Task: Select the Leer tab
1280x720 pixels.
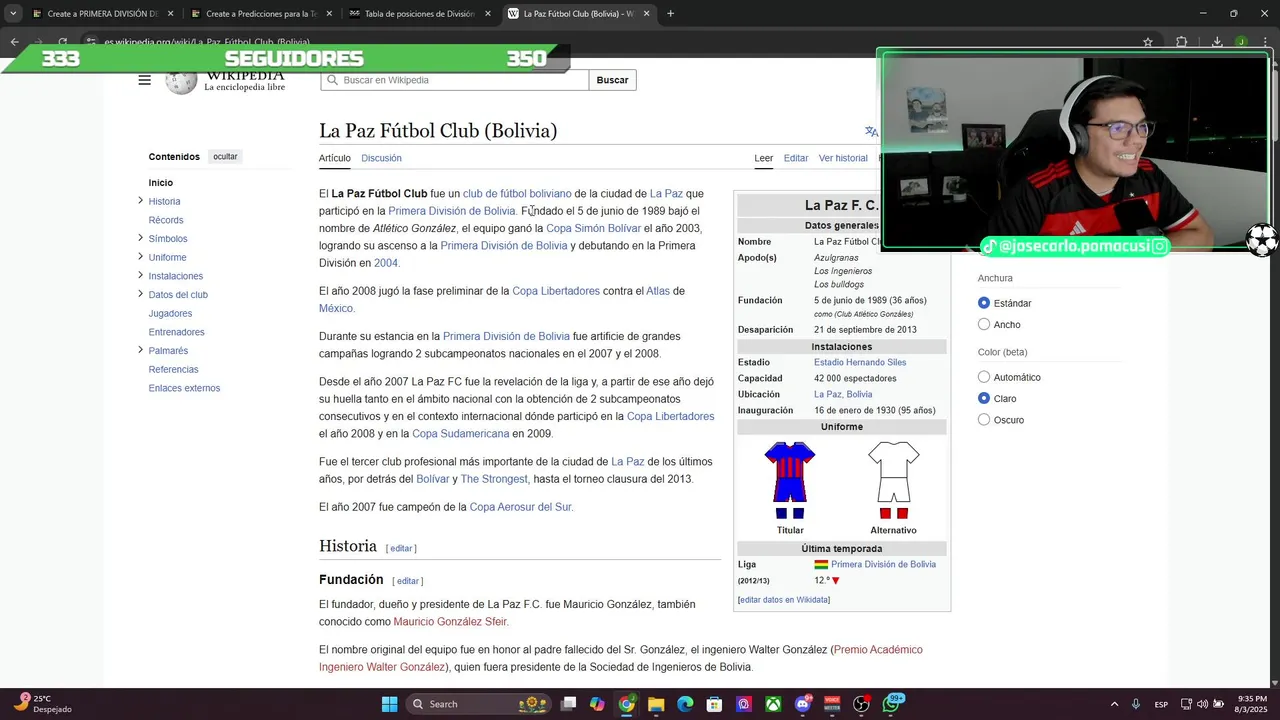Action: pos(764,158)
